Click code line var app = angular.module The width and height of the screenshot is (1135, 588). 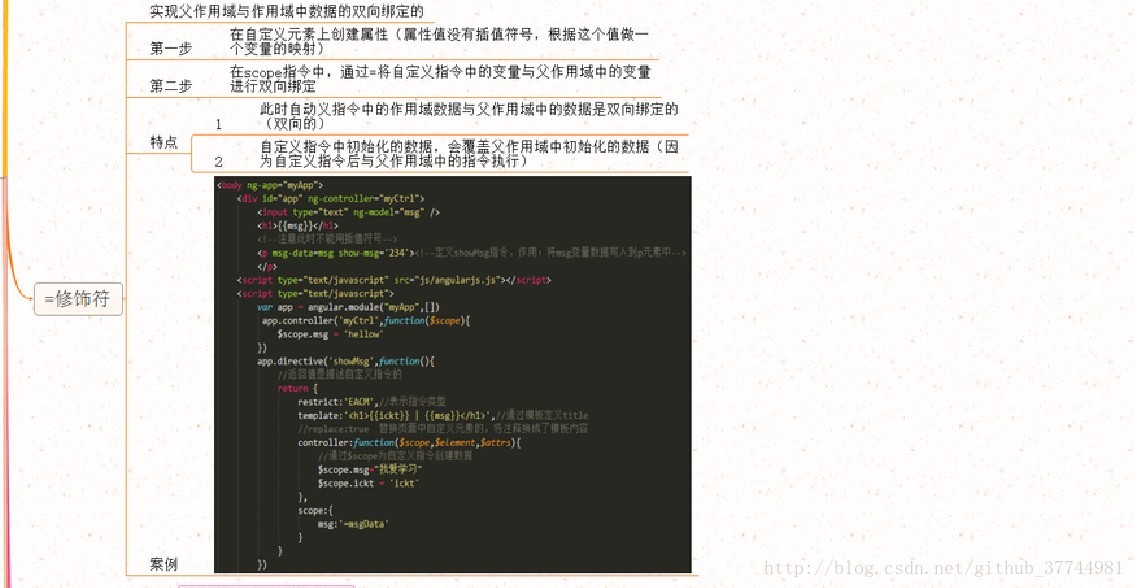coord(348,307)
